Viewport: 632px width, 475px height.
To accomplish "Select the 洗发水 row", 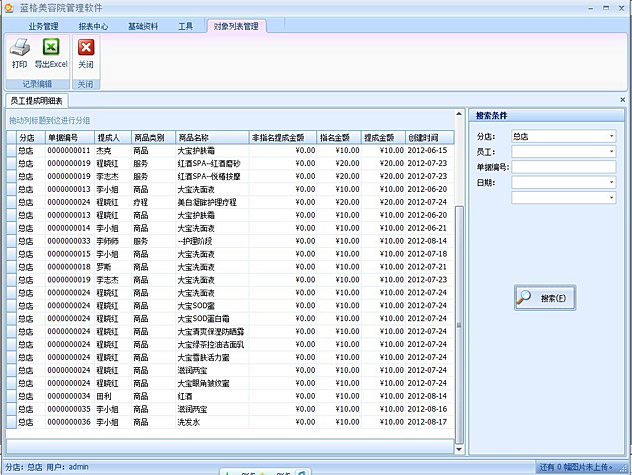I will tap(231, 422).
